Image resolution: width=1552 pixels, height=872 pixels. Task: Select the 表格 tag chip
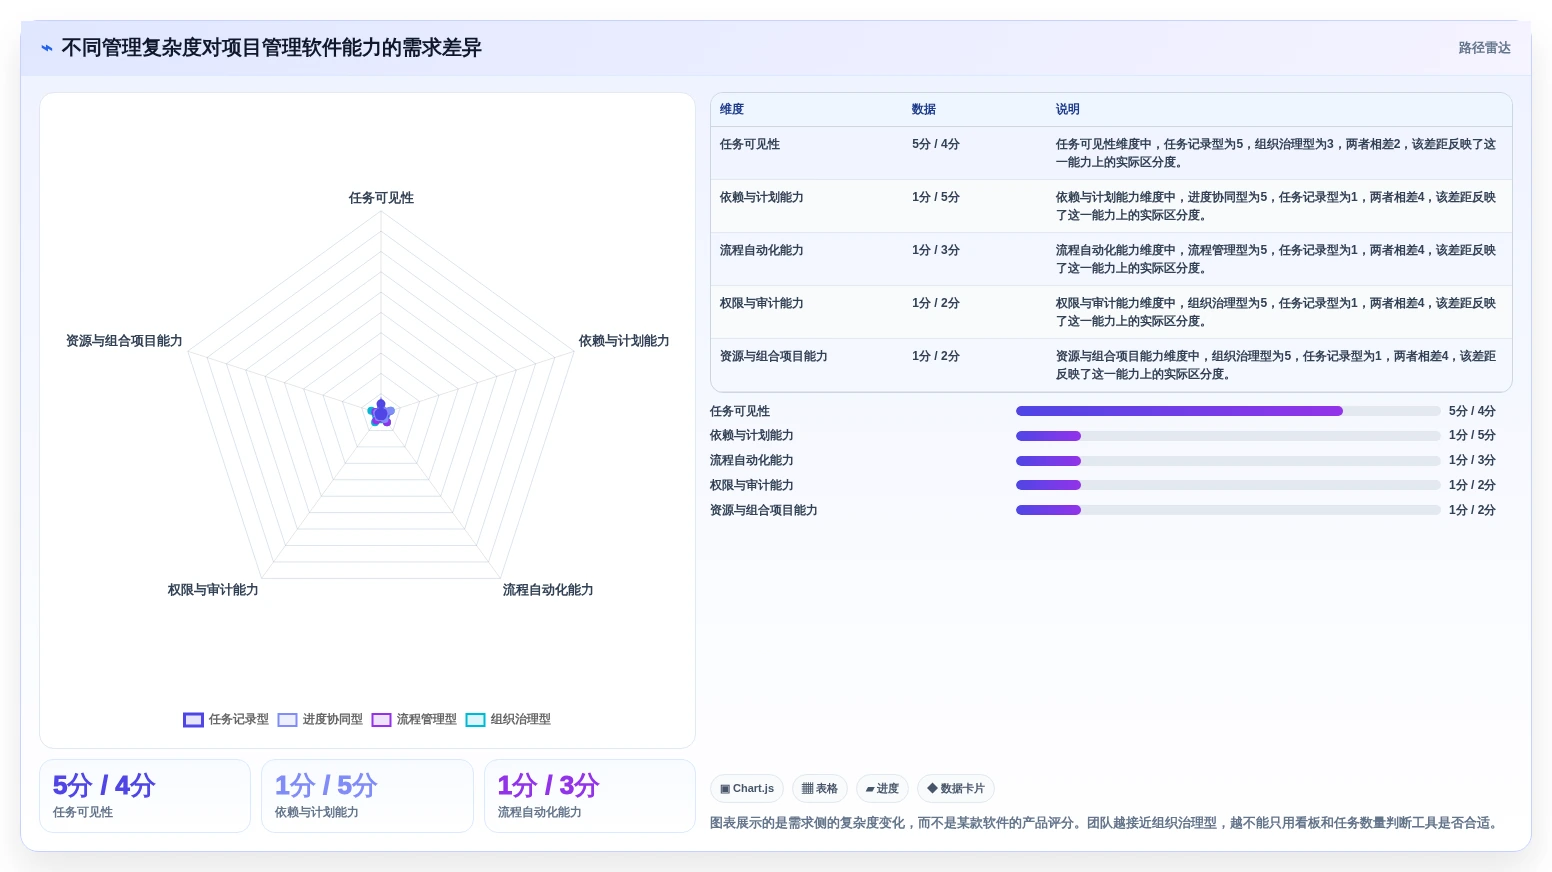coord(820,789)
